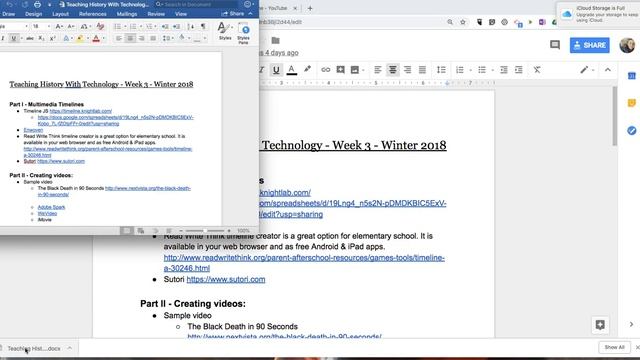This screenshot has width=640, height=360.
Task: Click Show All in downloads bar
Action: tap(614, 347)
